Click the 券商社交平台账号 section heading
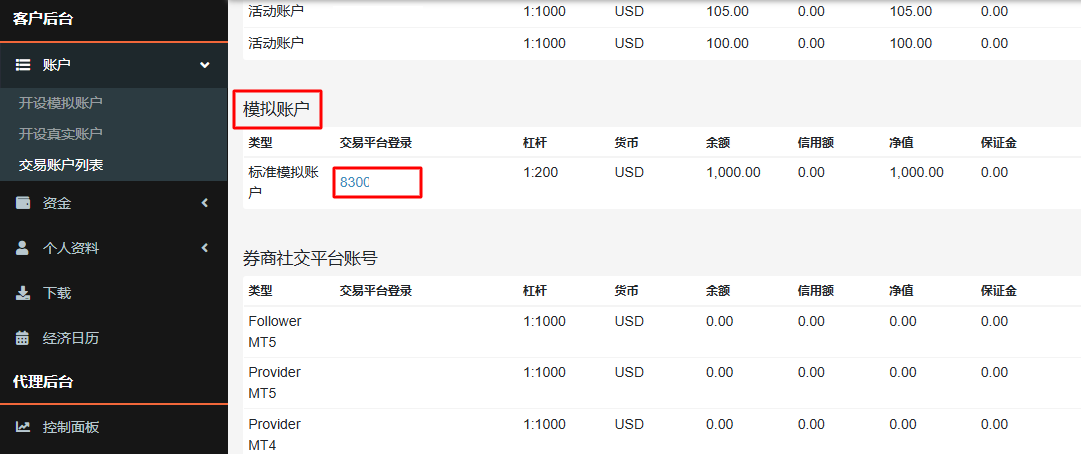Image resolution: width=1081 pixels, height=454 pixels. point(310,257)
